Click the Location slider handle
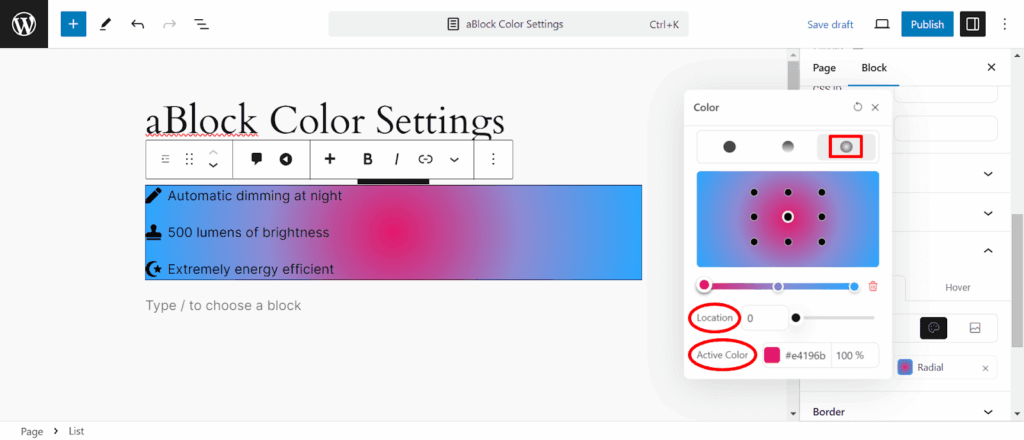 point(795,318)
